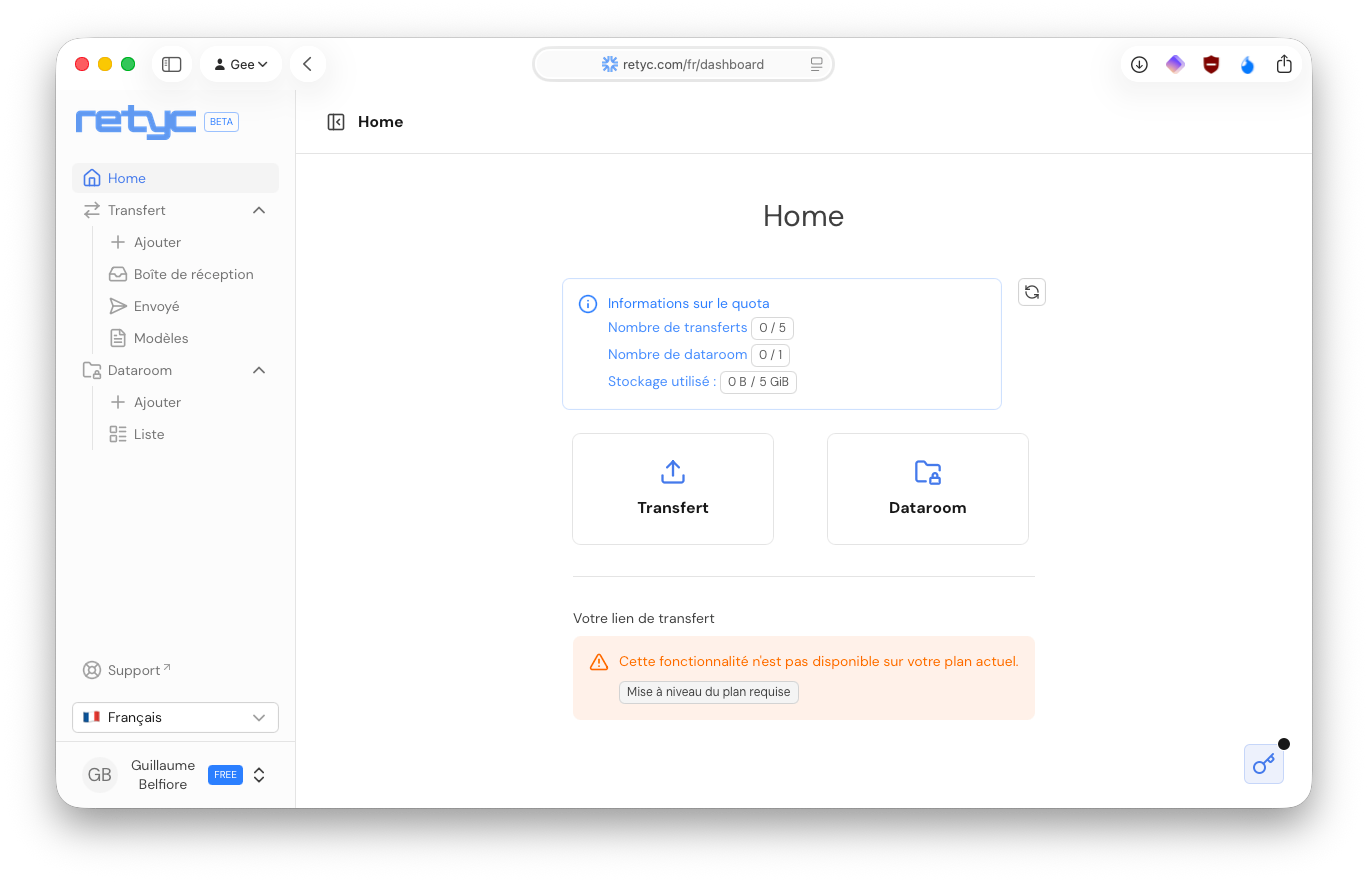Click the key icon button at bottom right
The image size is (1368, 882).
pyautogui.click(x=1264, y=764)
